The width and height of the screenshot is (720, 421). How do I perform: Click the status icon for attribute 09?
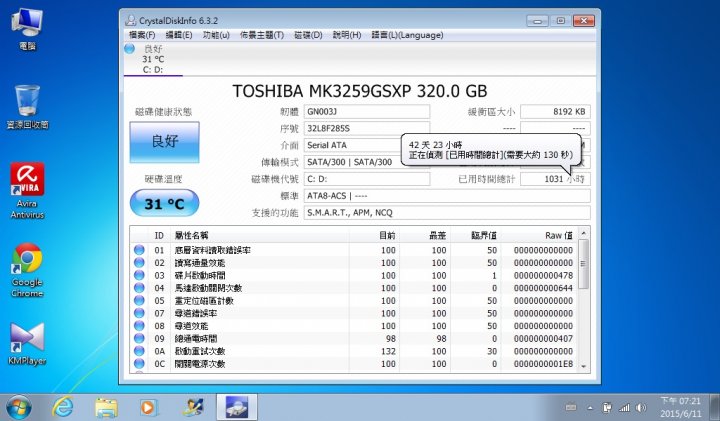(139, 338)
